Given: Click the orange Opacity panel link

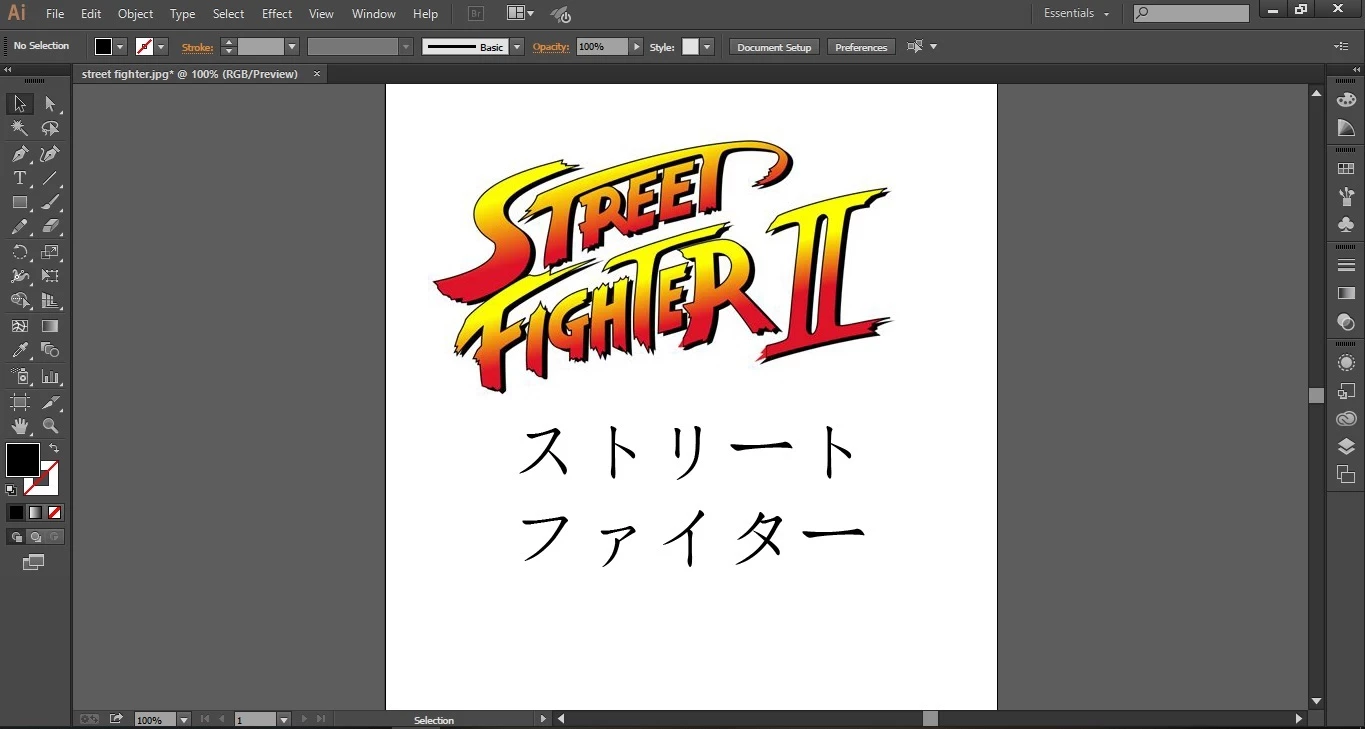Looking at the screenshot, I should pos(550,47).
